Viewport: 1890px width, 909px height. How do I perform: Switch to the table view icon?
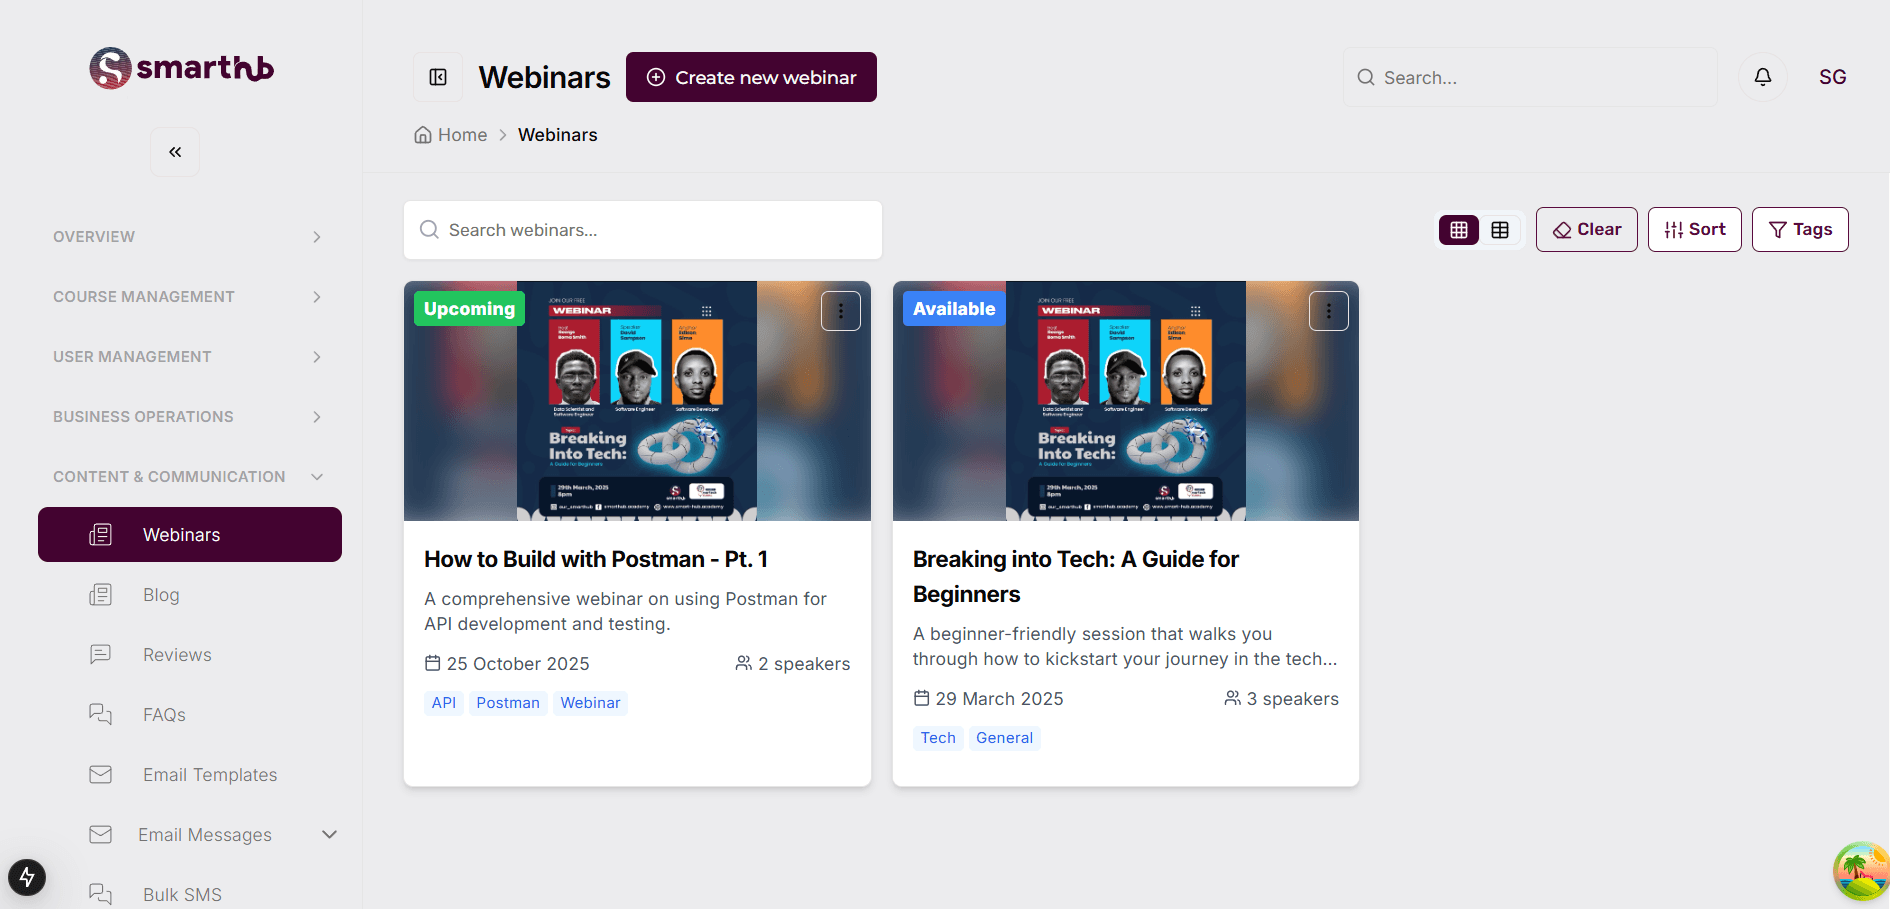1500,229
